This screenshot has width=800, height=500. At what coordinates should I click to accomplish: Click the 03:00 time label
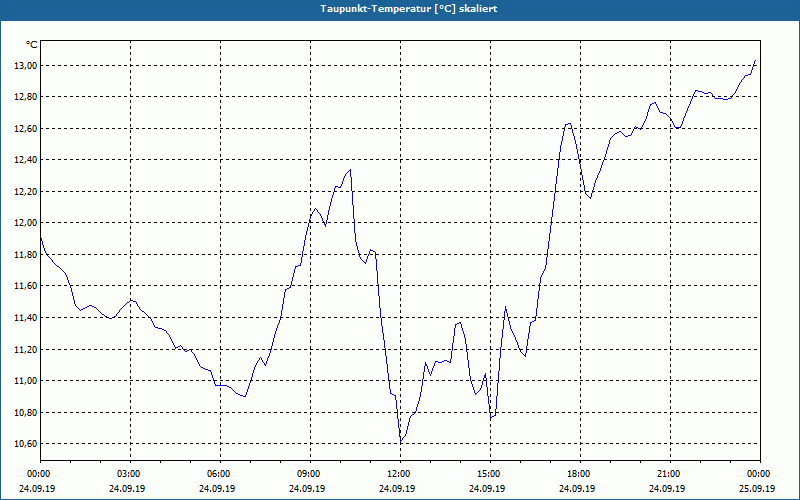coord(128,474)
